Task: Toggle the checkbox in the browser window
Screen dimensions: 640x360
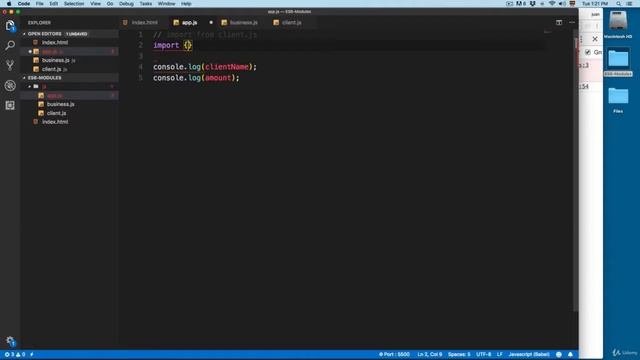Action: pyautogui.click(x=588, y=52)
